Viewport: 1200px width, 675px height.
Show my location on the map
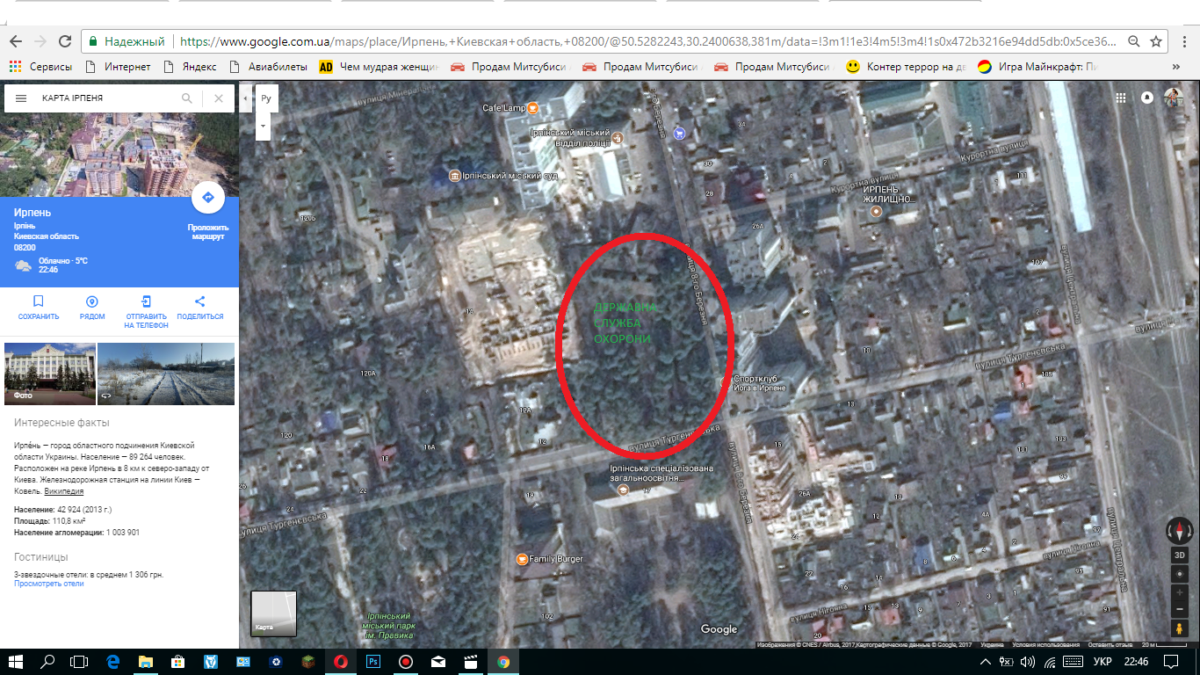coord(1179,574)
